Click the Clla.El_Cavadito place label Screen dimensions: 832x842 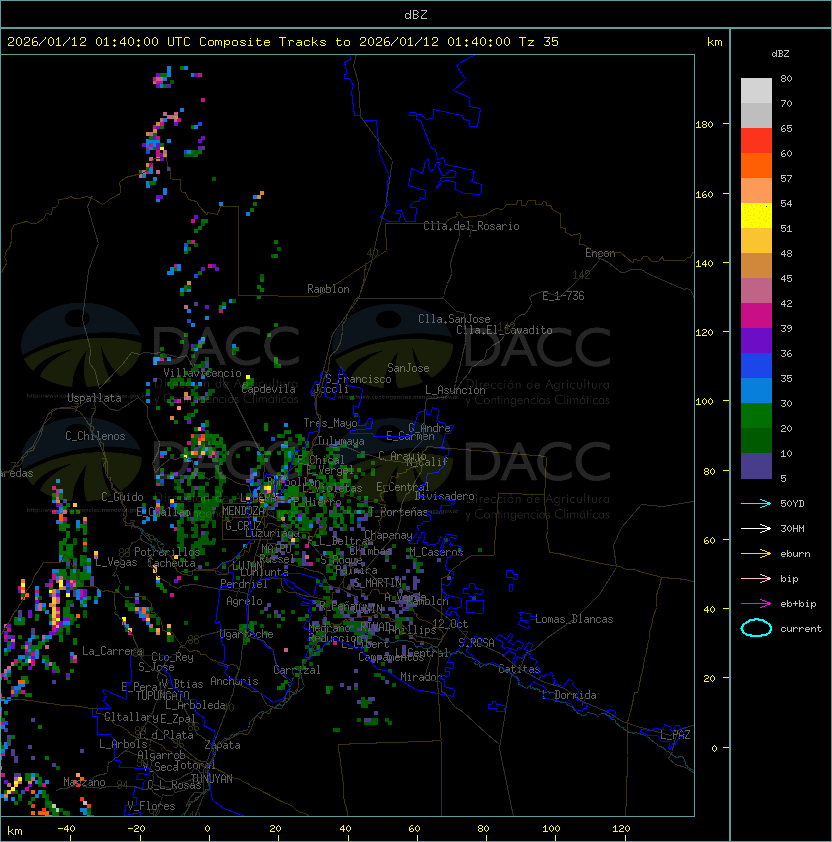click(504, 330)
